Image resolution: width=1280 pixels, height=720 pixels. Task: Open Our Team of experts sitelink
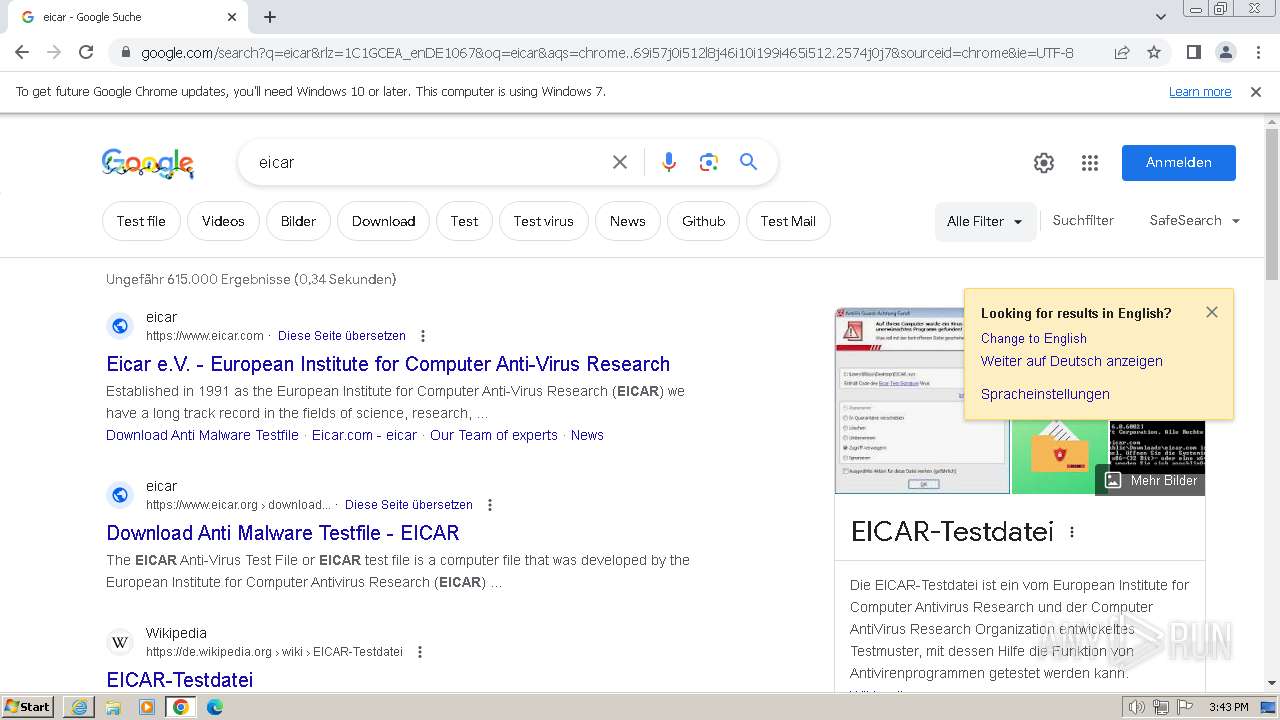494,435
